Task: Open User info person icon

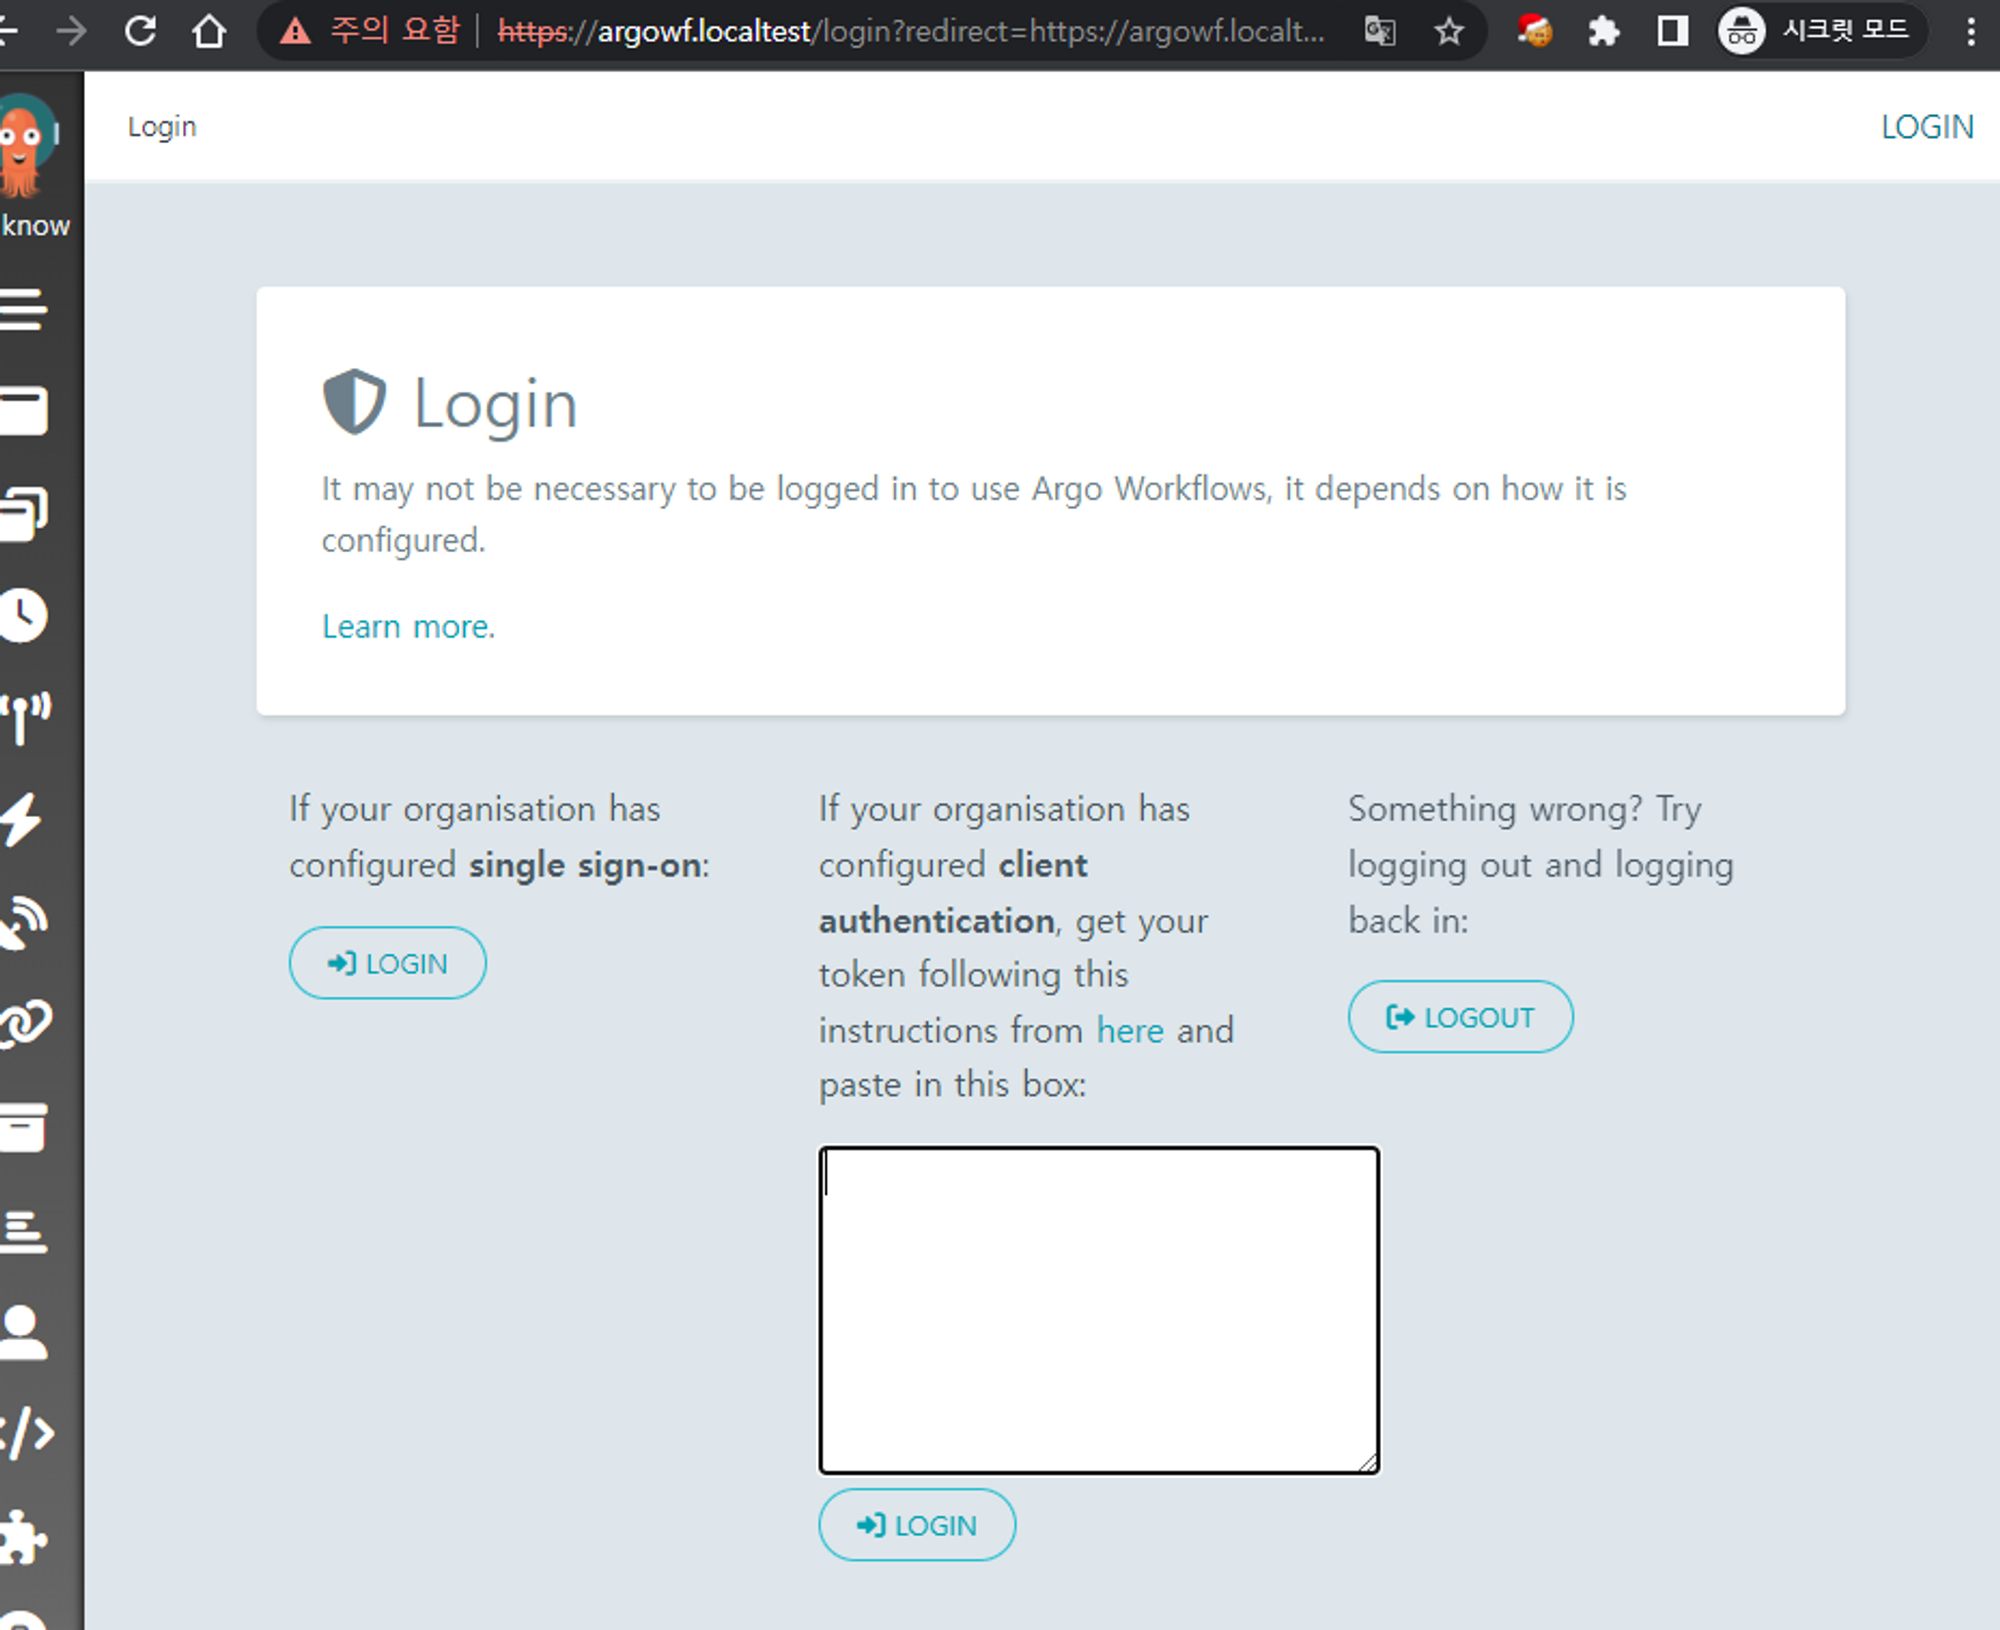Action: (x=24, y=1332)
